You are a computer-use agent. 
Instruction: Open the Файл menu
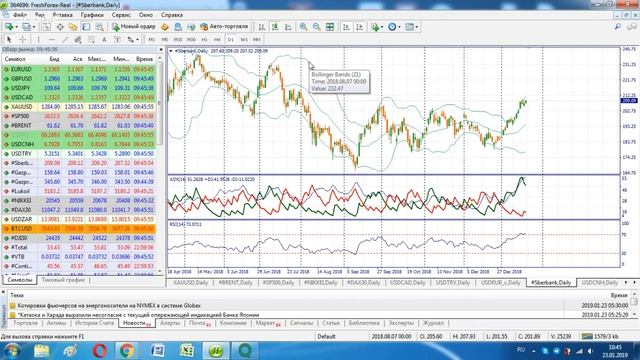coord(19,15)
